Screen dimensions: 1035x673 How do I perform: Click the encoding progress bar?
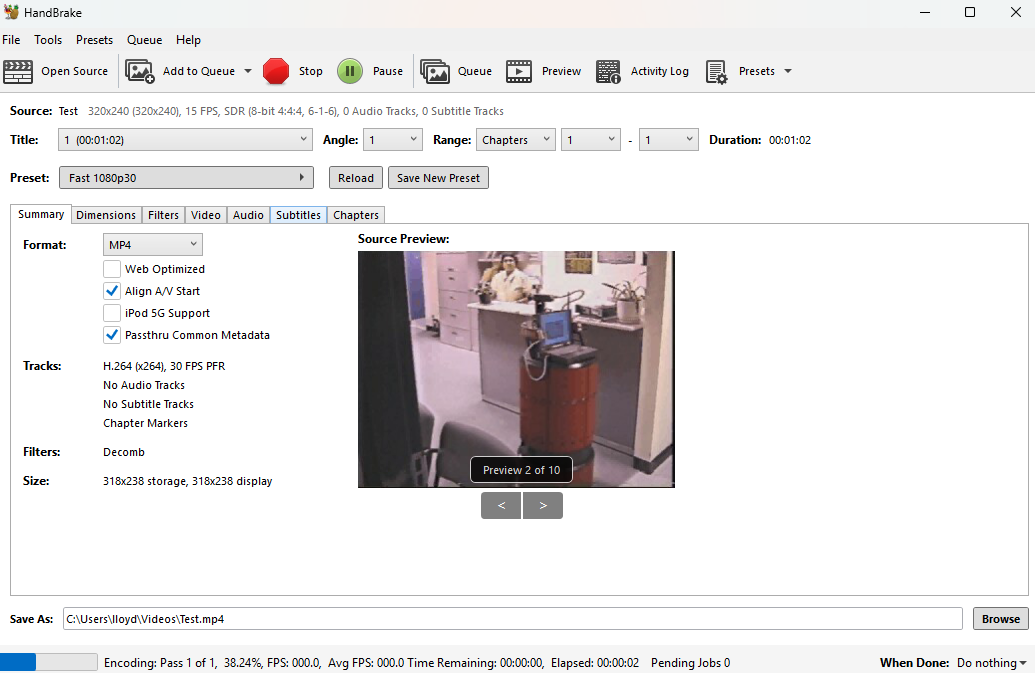(x=49, y=662)
